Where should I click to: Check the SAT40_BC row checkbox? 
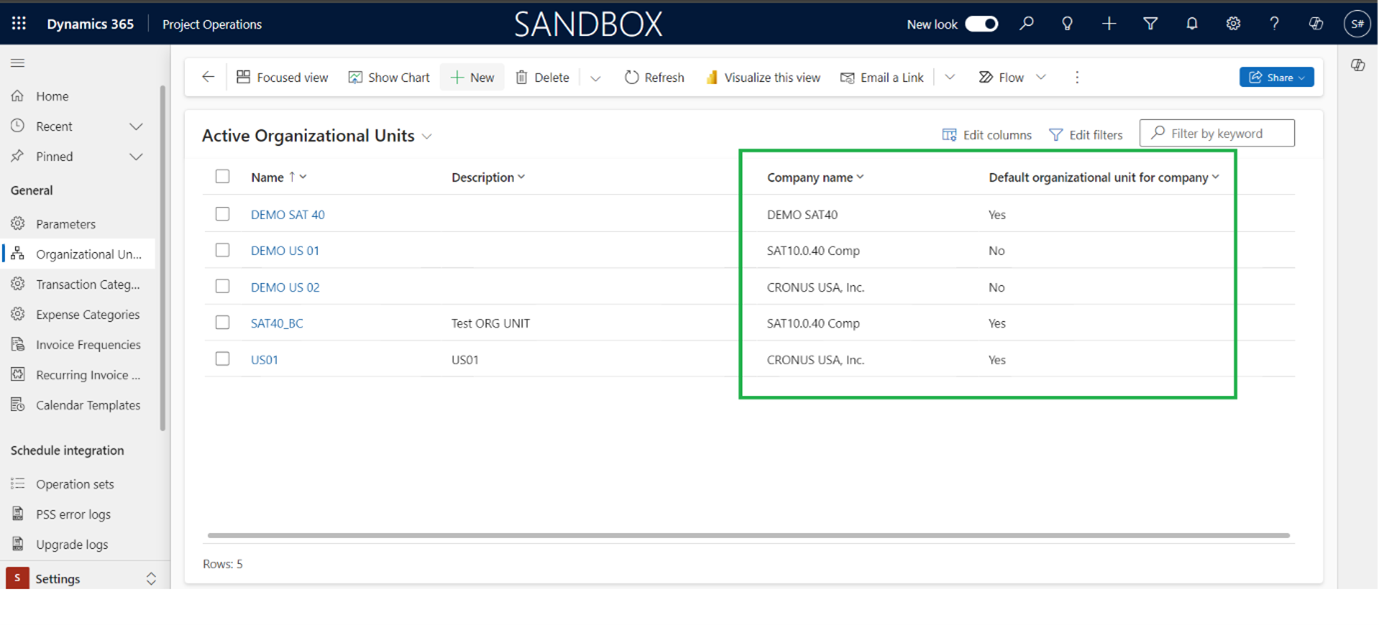(223, 322)
